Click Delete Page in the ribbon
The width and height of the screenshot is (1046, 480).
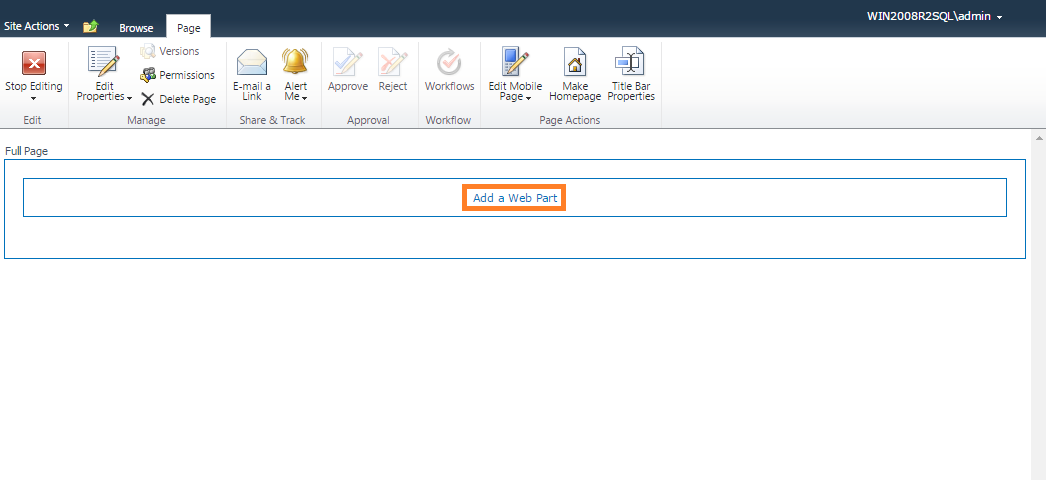178,99
